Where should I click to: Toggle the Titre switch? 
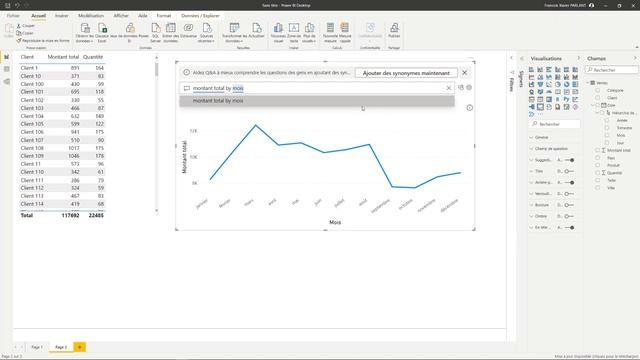tap(569, 171)
